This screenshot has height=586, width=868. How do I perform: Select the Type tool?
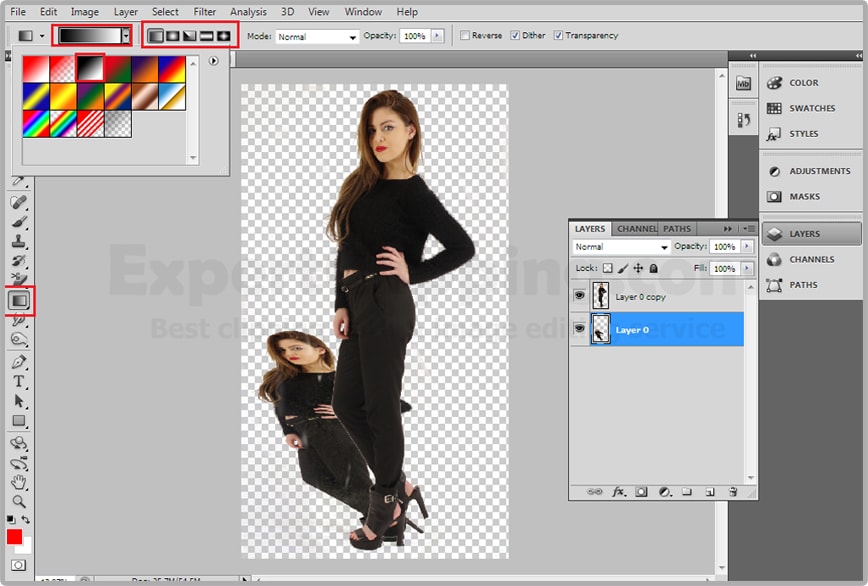tap(19, 381)
